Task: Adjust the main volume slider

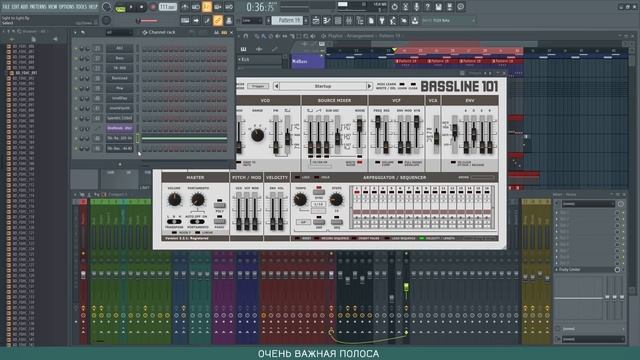Action: [148, 20]
